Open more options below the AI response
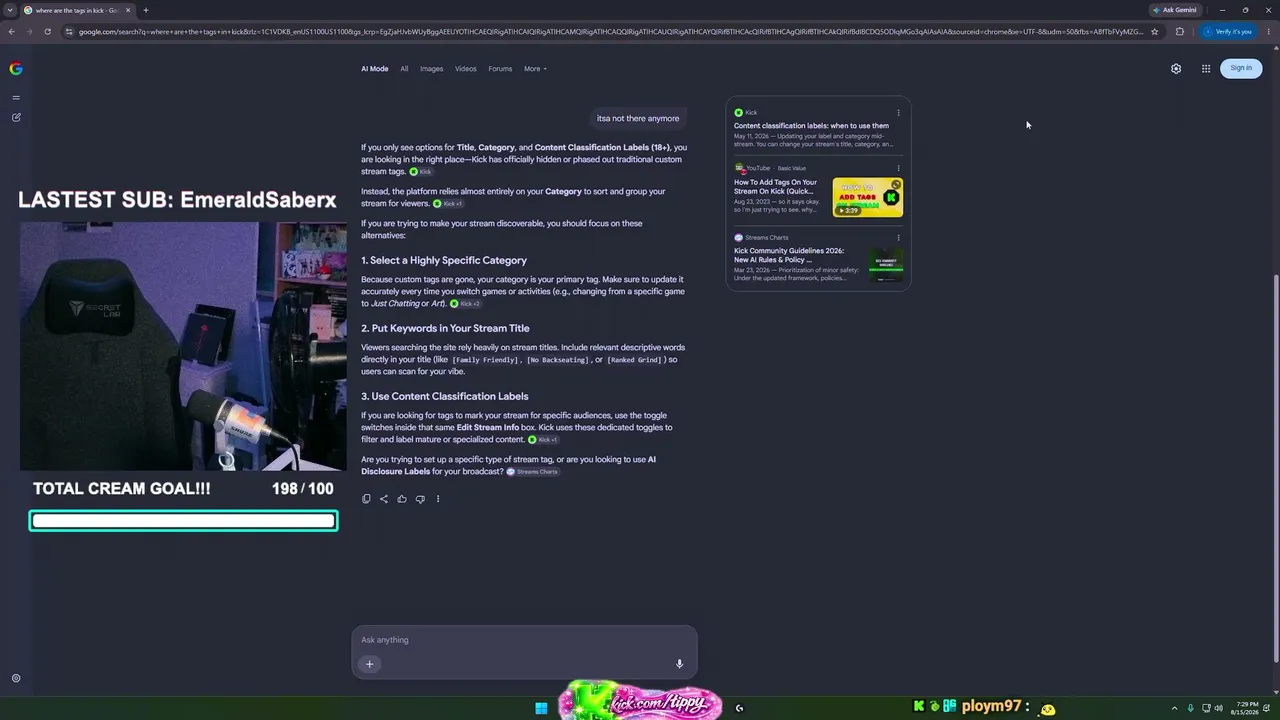 (x=438, y=499)
